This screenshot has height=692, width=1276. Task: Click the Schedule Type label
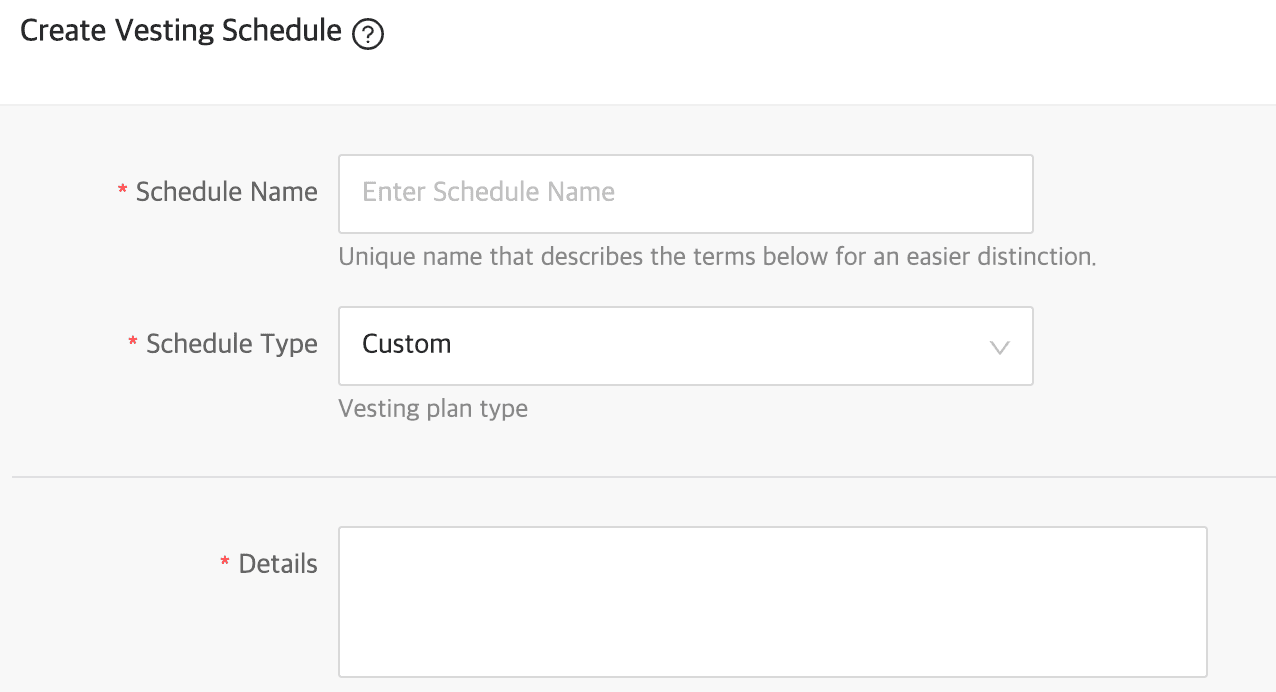[x=232, y=344]
